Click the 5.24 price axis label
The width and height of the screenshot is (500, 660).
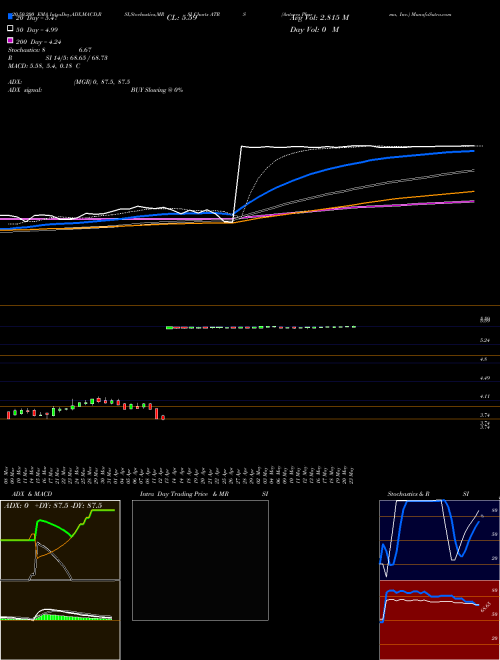coord(485,340)
